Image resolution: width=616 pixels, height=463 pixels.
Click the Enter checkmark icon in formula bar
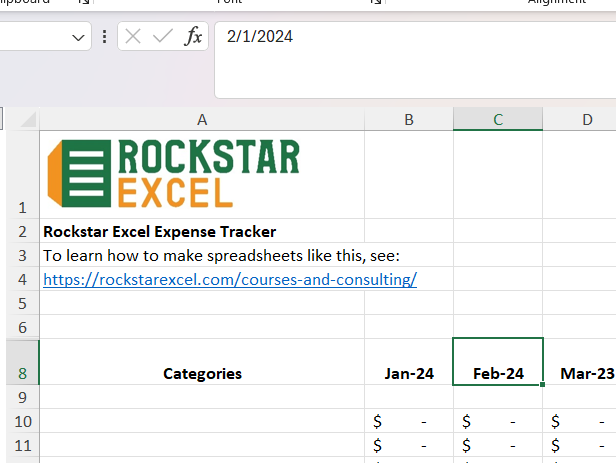click(x=162, y=37)
